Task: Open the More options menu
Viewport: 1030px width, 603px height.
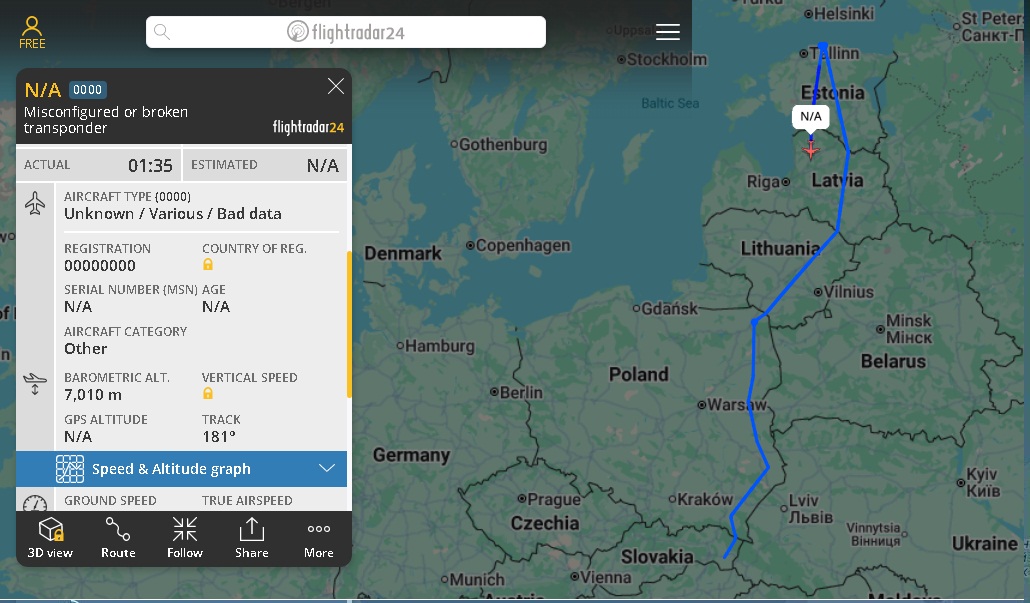Action: (319, 538)
